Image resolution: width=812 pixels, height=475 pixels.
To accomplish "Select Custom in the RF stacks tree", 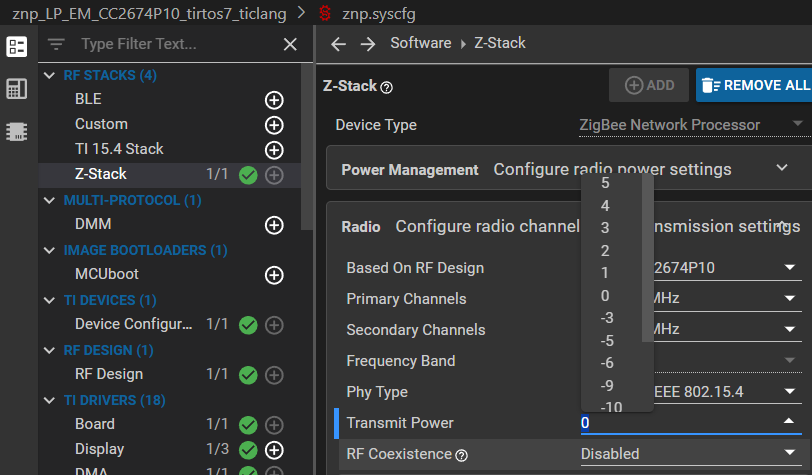I will [102, 124].
